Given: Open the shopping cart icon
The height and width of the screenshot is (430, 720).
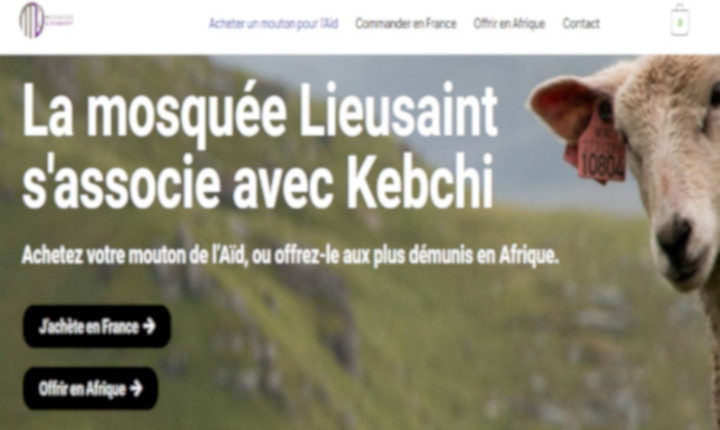Looking at the screenshot, I should pos(680,20).
